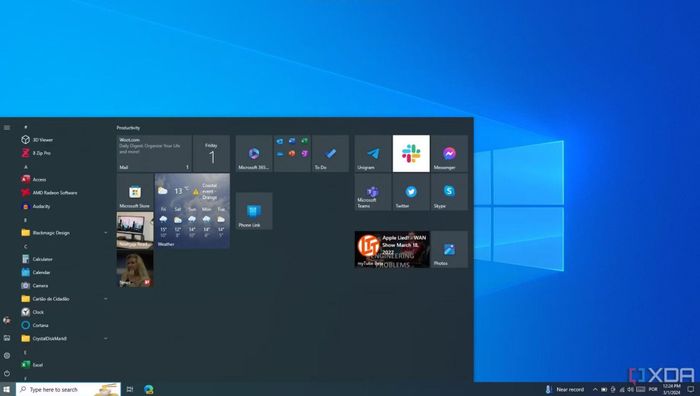Open Settings gear in Start sidebar
The image size is (700, 396).
[x=7, y=355]
